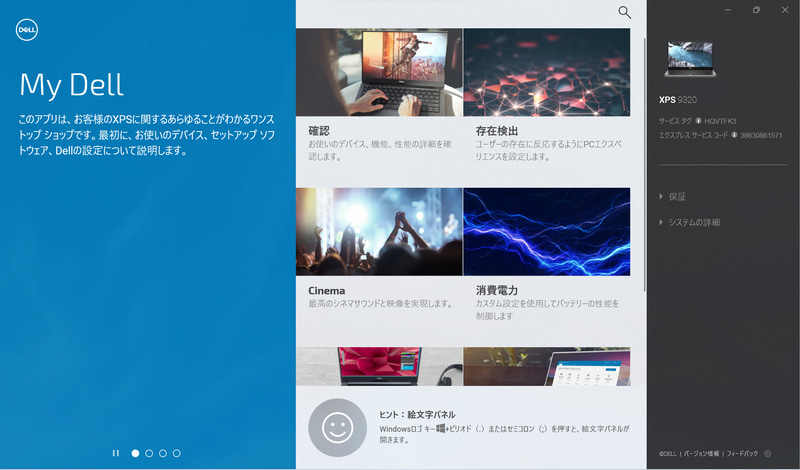Expand the 保証 section

(x=672, y=196)
